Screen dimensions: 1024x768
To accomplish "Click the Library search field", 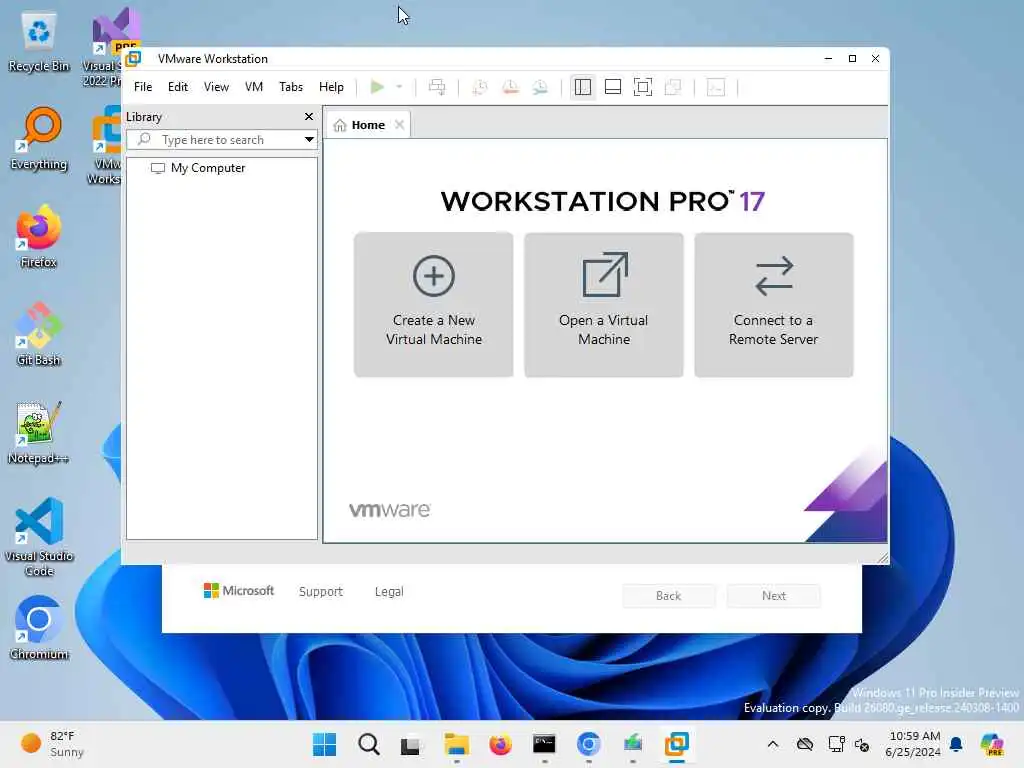I will tap(221, 140).
